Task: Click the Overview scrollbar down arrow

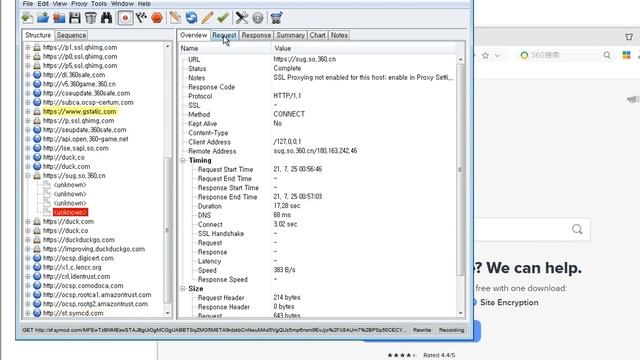Action: tap(460, 313)
